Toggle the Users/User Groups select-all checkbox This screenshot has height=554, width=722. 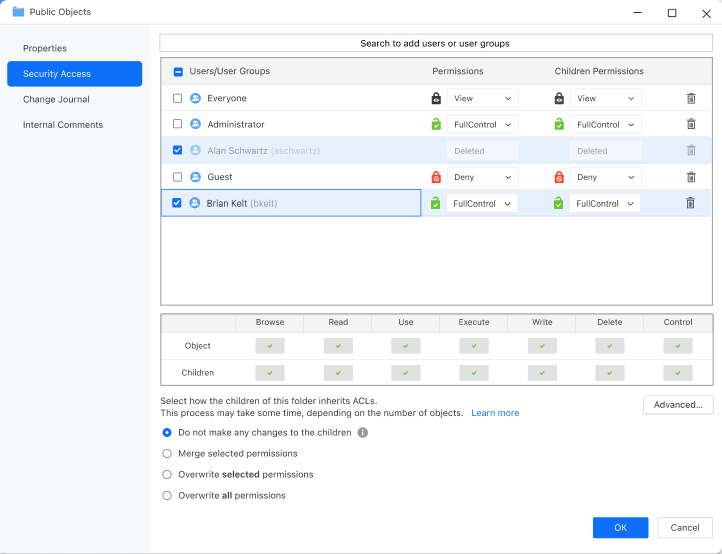178,72
